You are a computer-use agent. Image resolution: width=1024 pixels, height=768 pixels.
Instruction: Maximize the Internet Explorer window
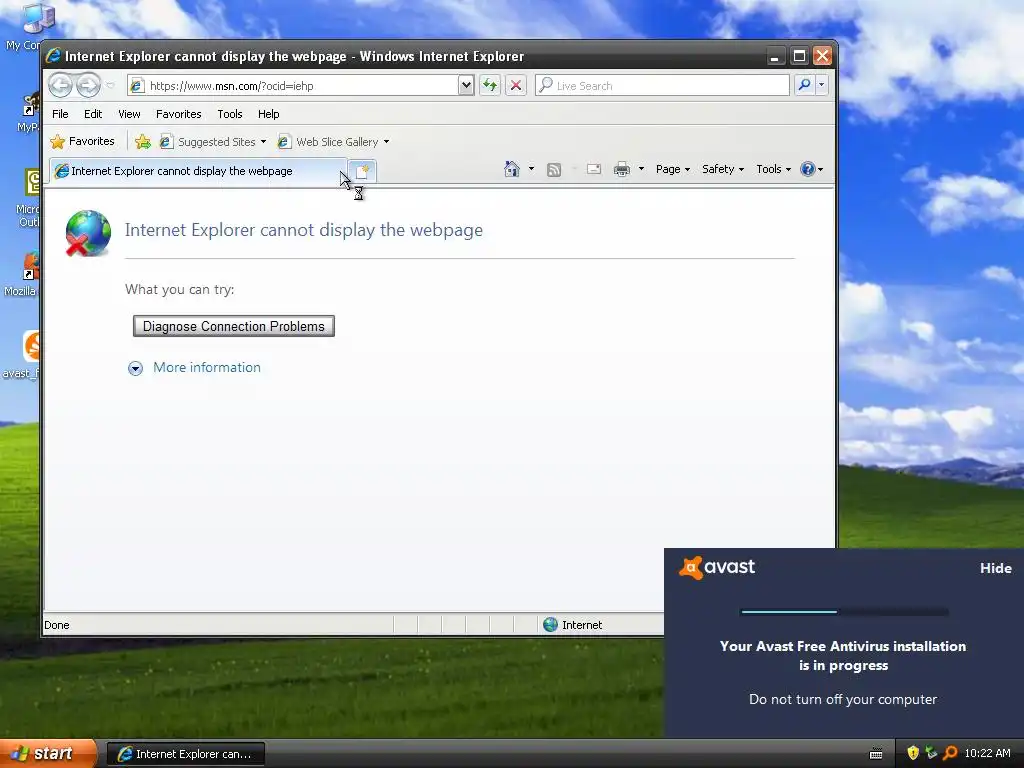click(x=799, y=56)
